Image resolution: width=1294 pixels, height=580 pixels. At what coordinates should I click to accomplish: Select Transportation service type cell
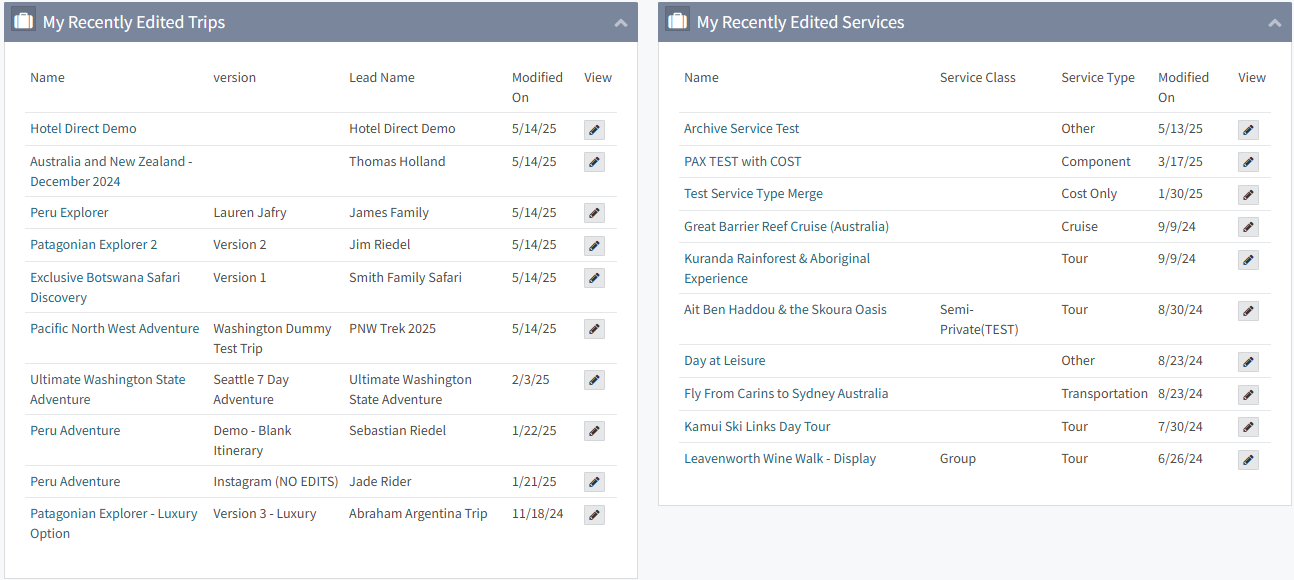[x=1104, y=394]
